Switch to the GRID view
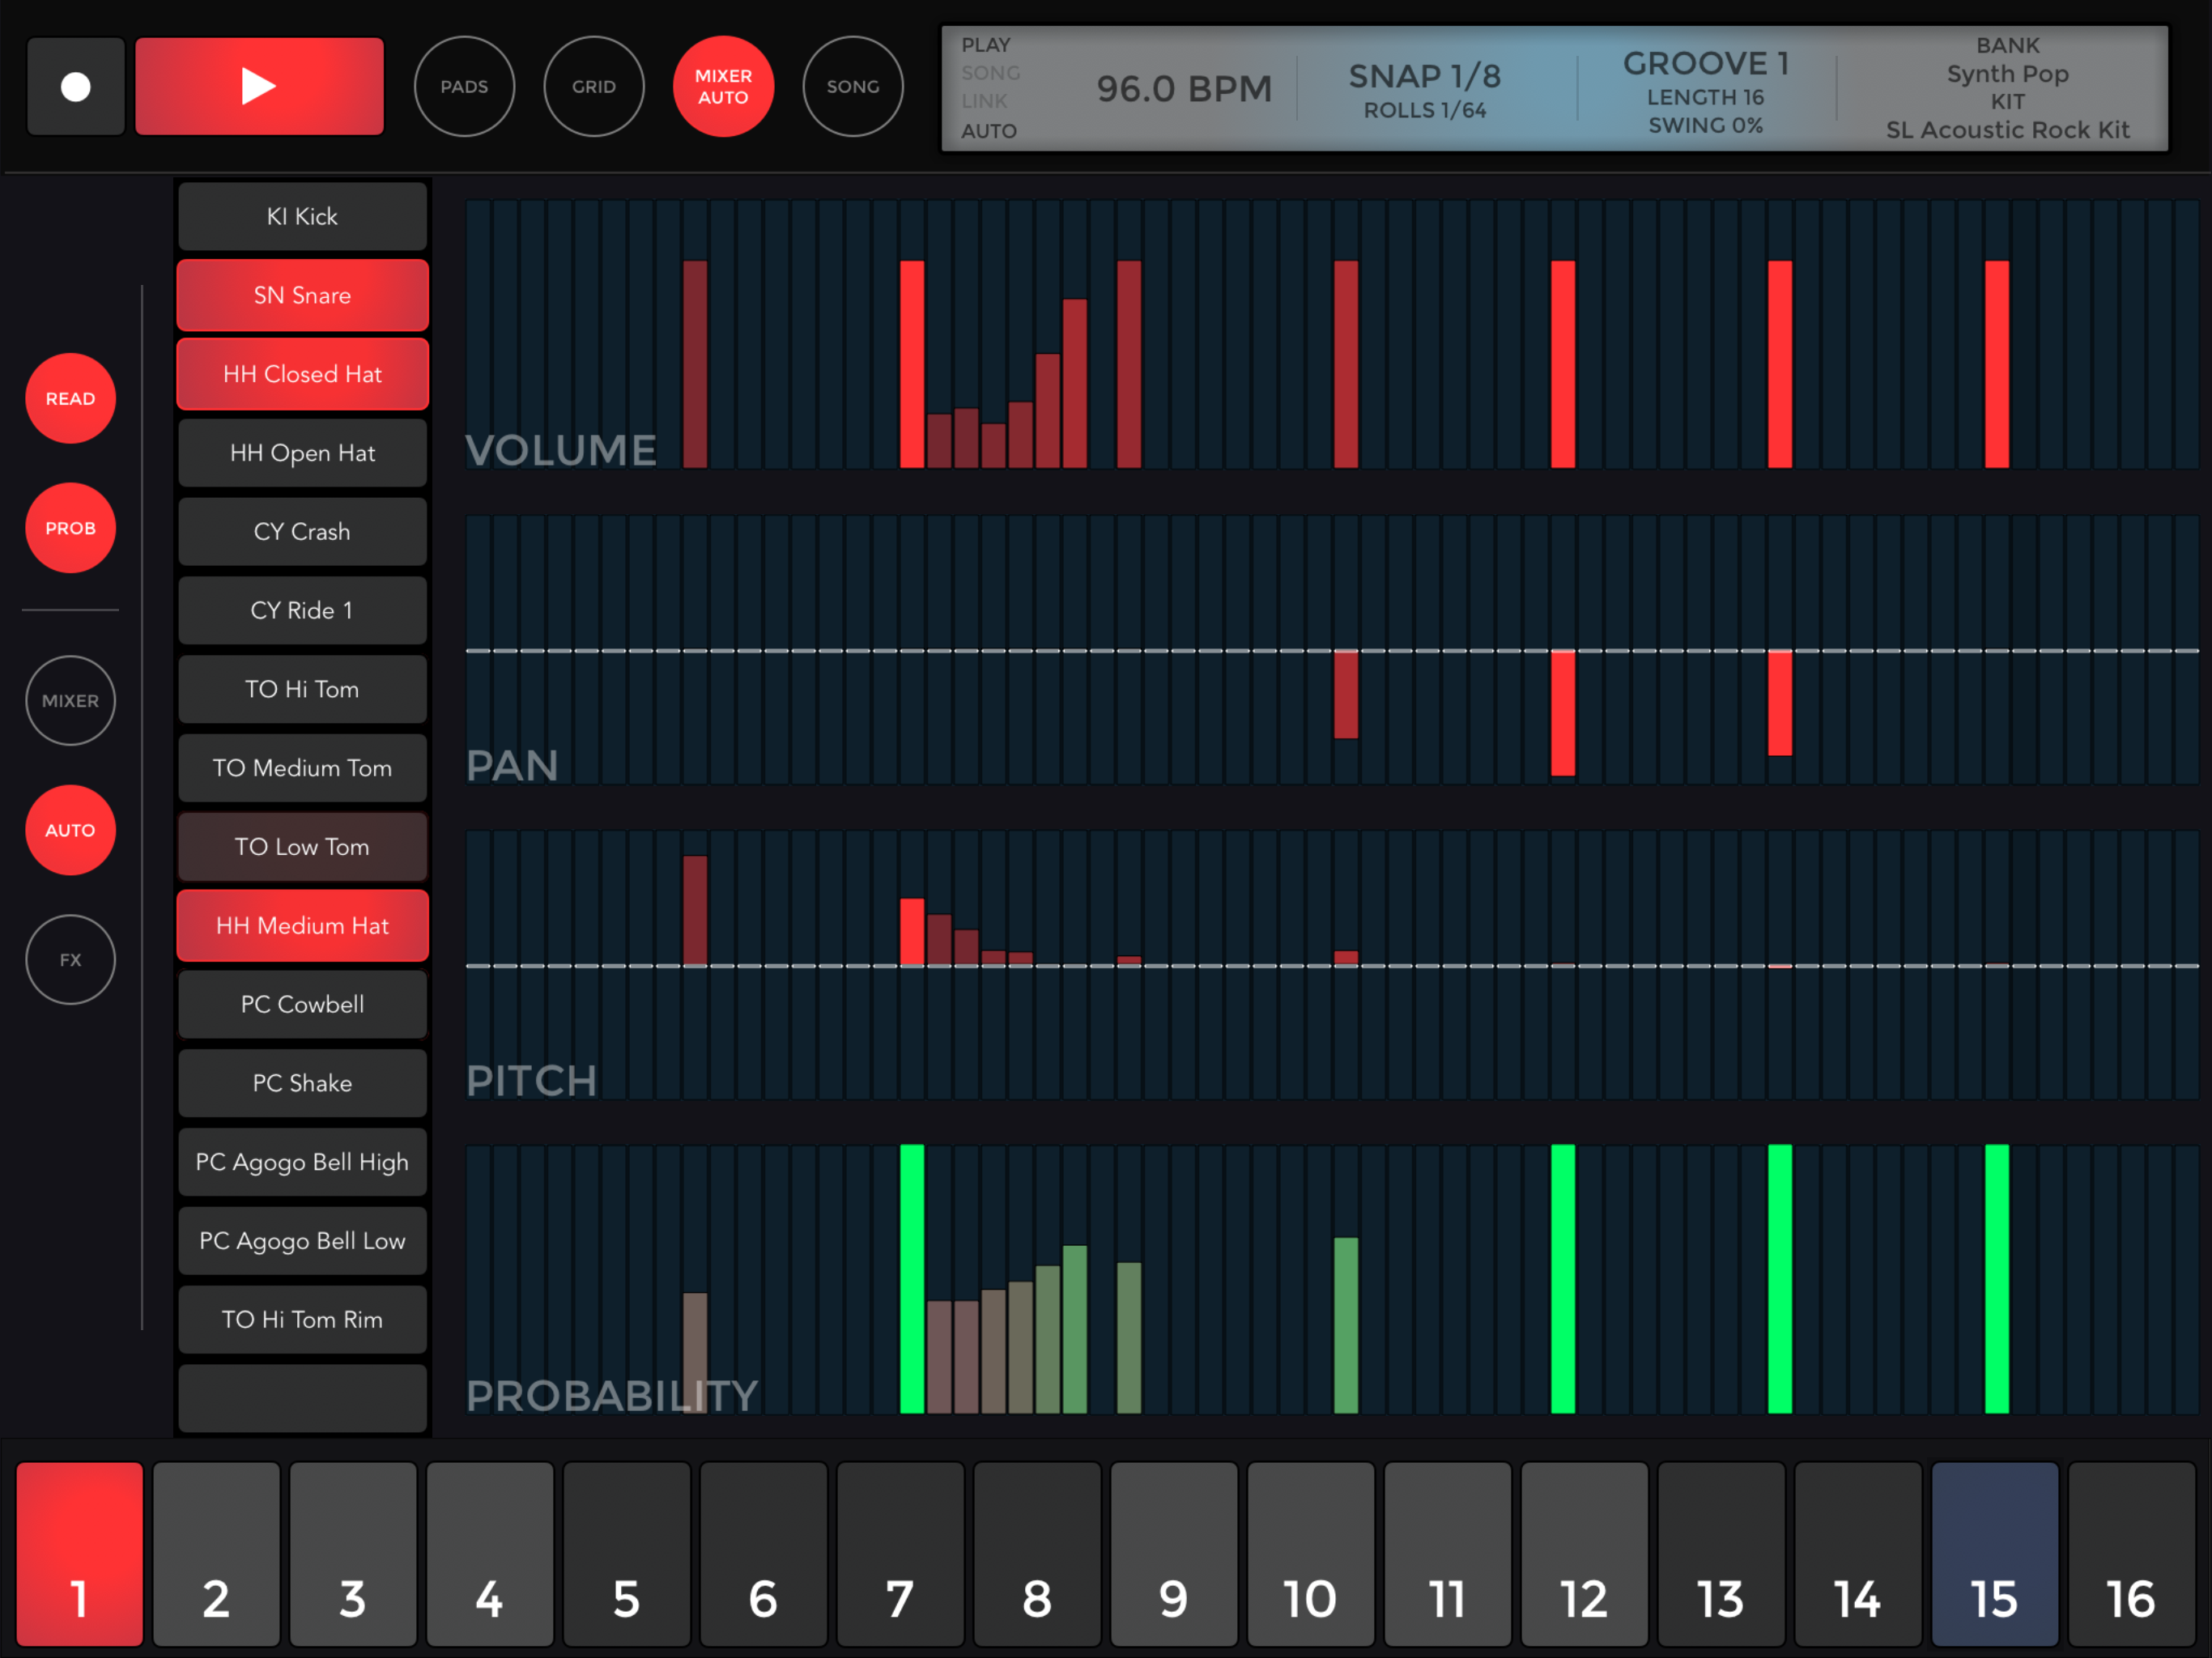This screenshot has width=2212, height=1658. point(593,87)
